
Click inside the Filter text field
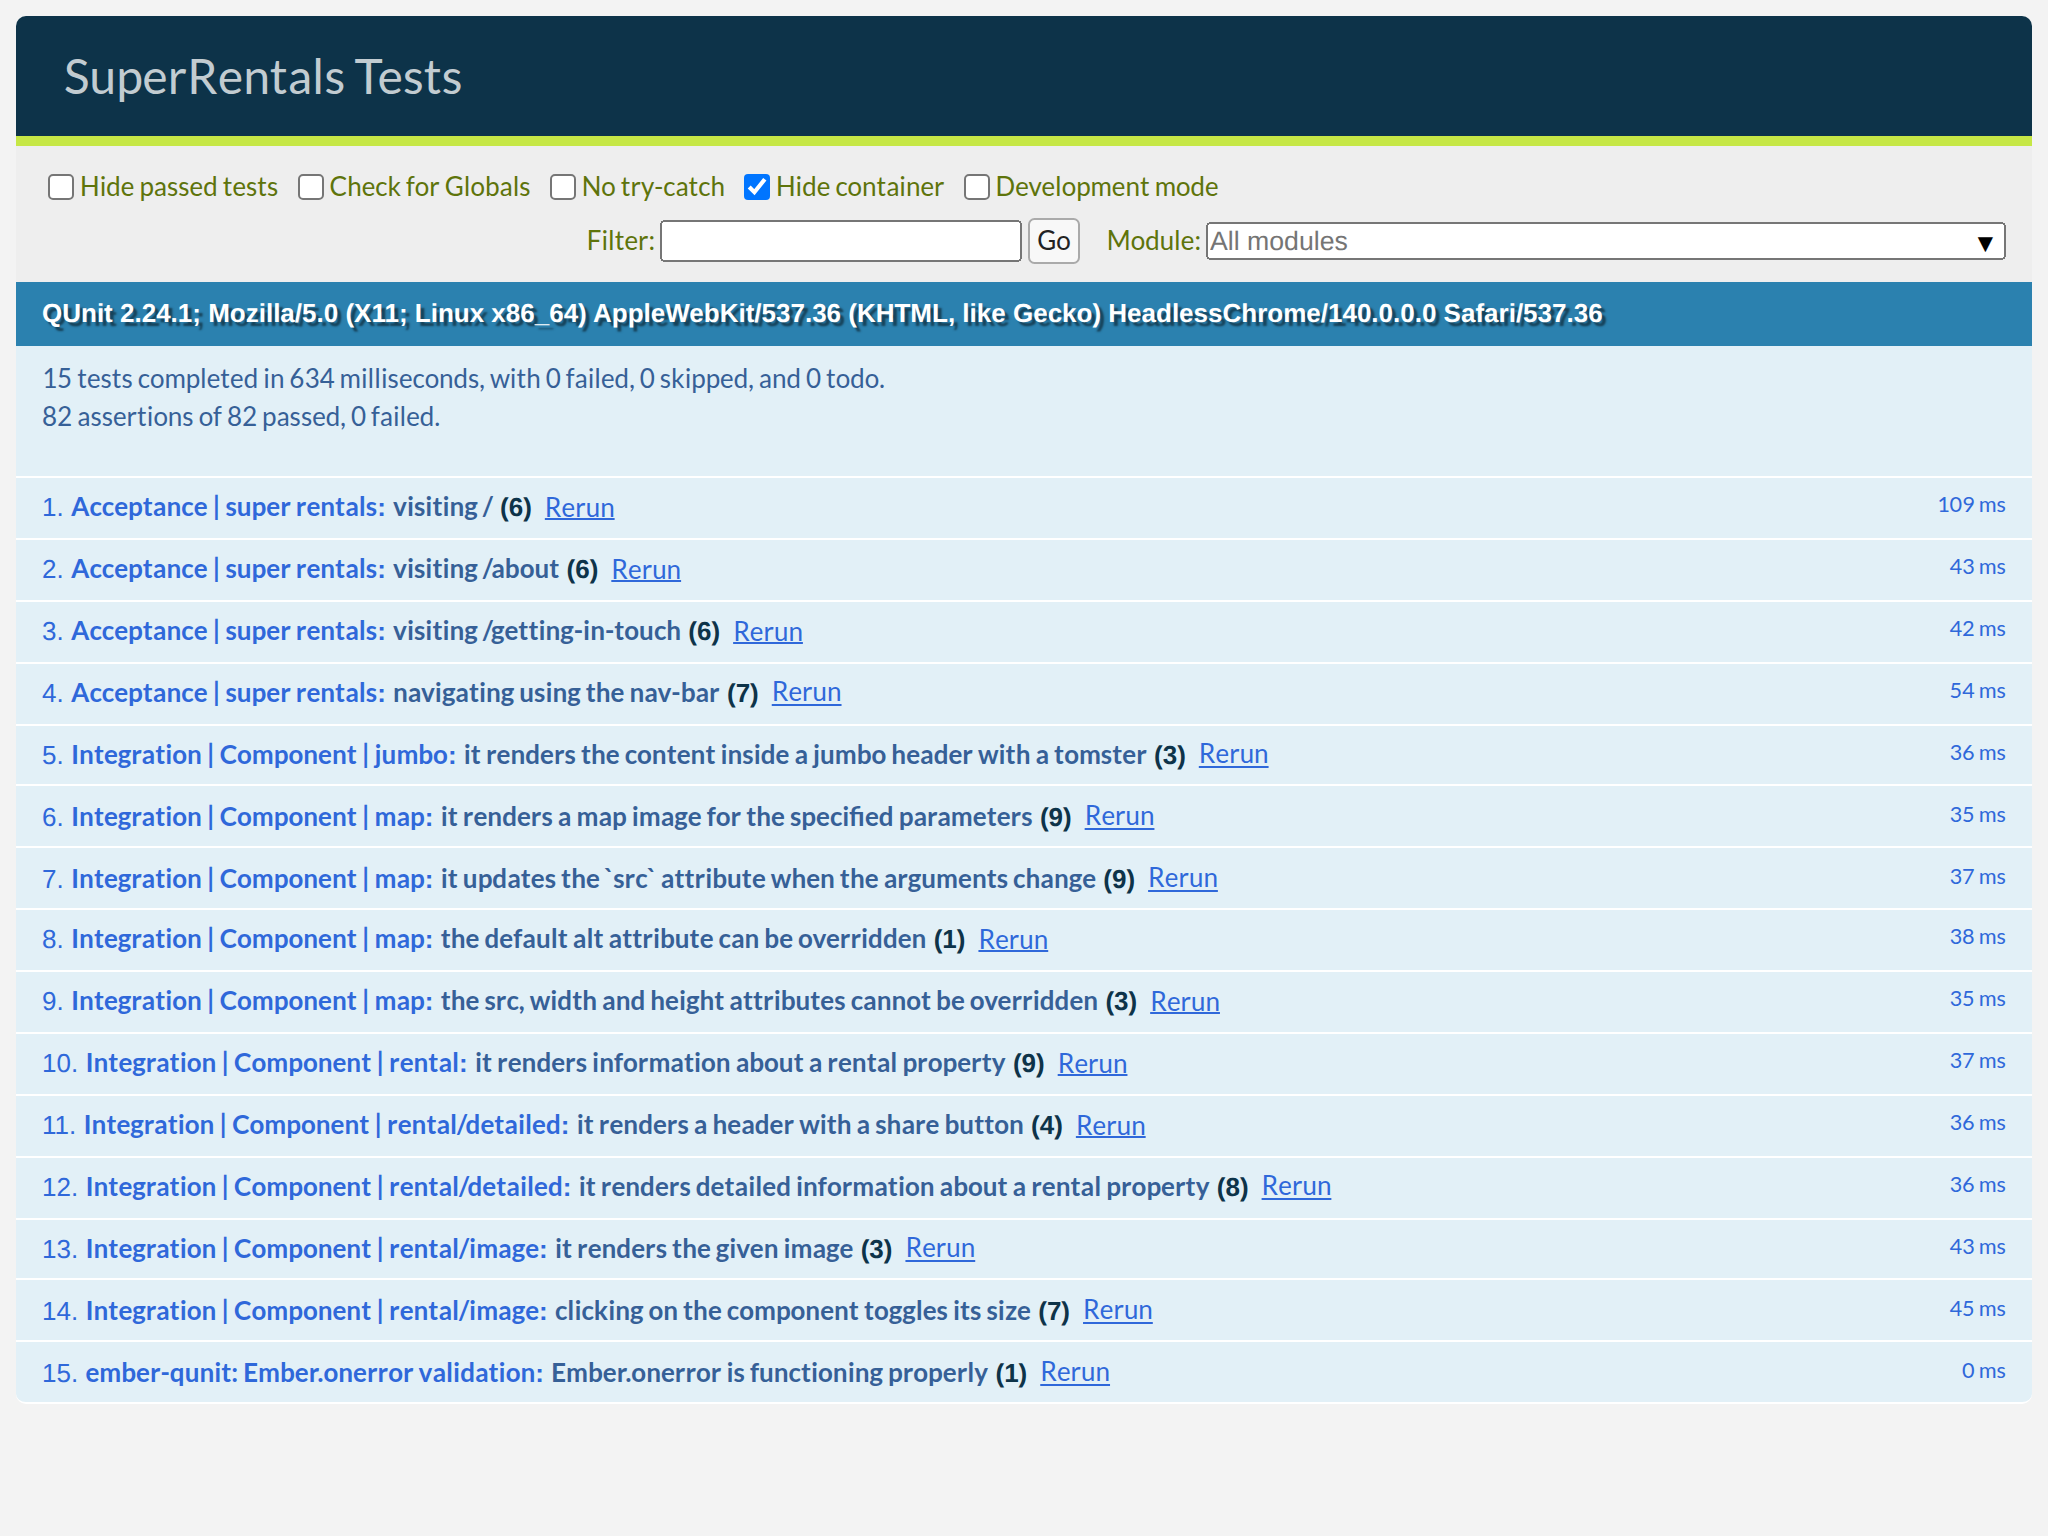click(840, 241)
